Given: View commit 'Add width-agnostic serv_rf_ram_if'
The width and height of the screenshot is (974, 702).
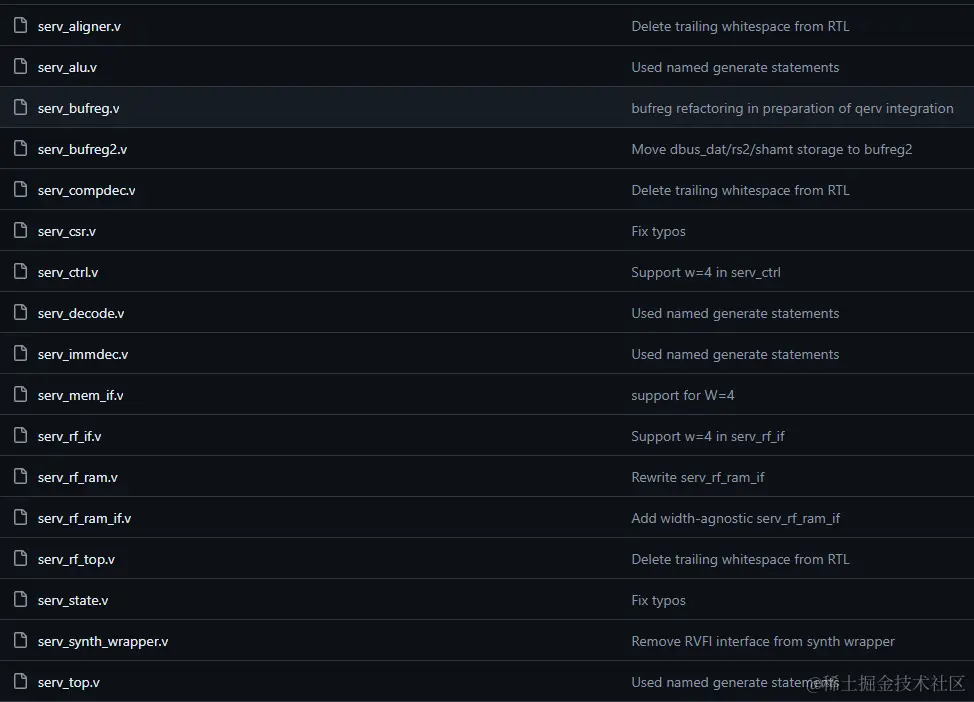Looking at the screenshot, I should click(x=735, y=518).
